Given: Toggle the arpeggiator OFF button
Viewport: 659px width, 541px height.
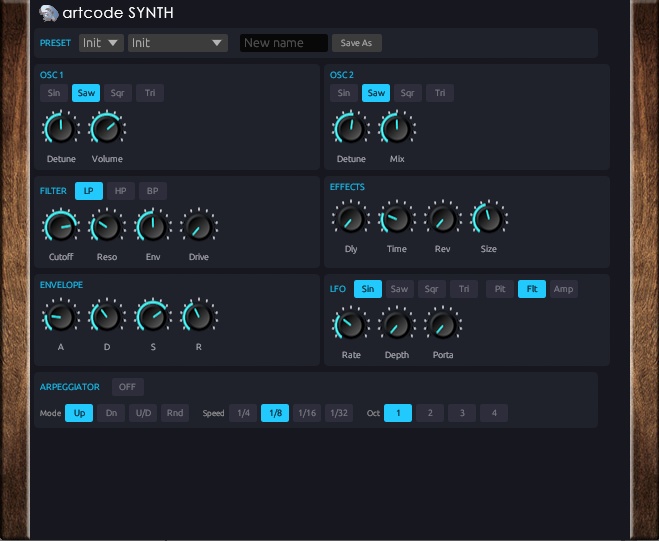Looking at the screenshot, I should click(x=127, y=387).
